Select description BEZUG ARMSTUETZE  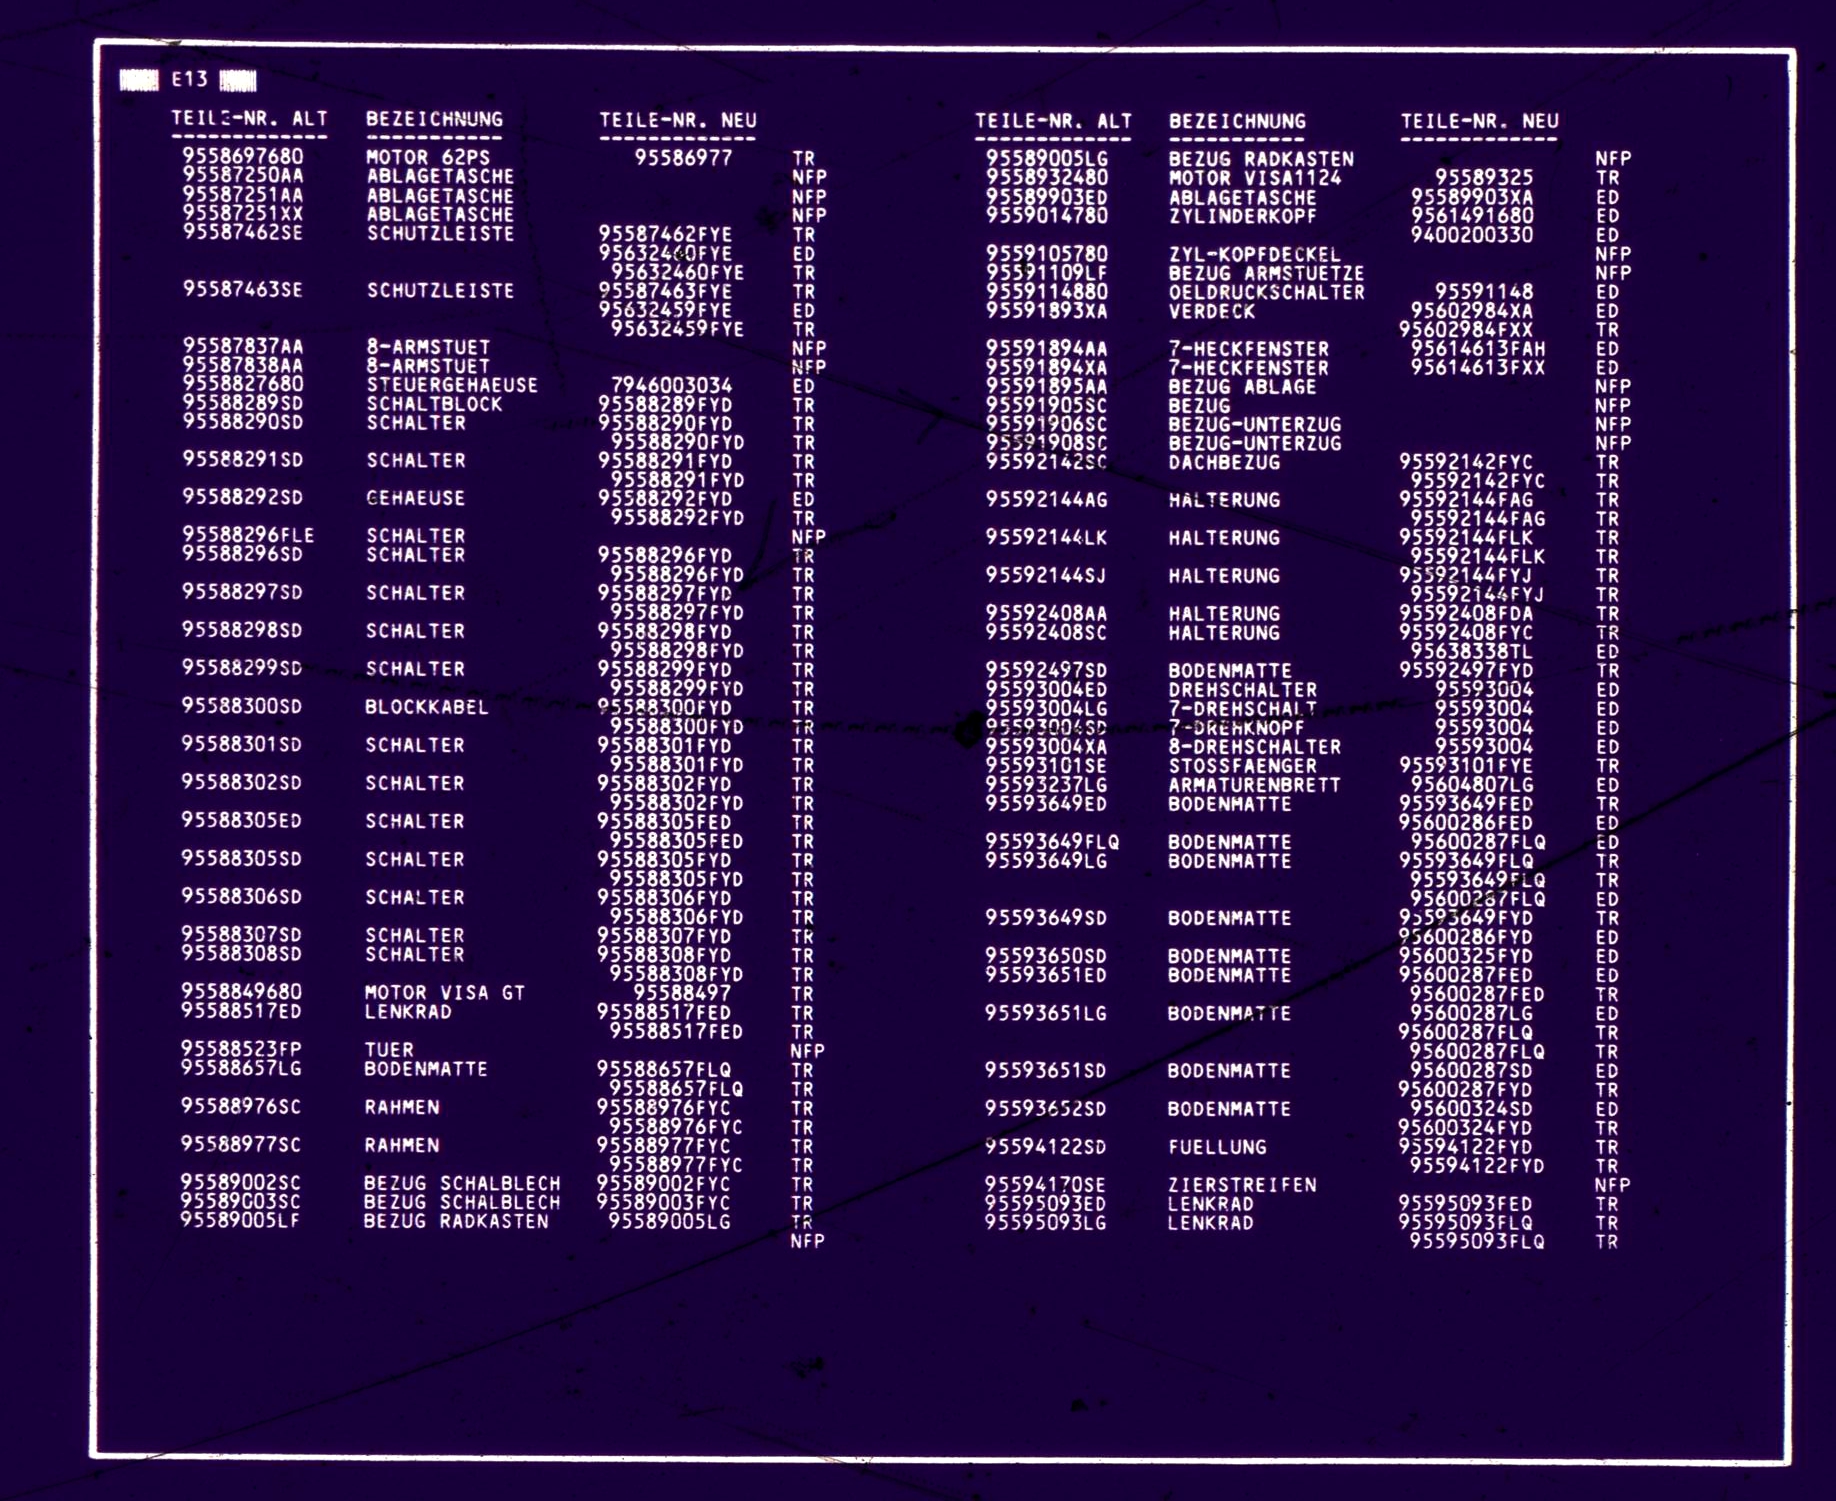(x=1267, y=273)
